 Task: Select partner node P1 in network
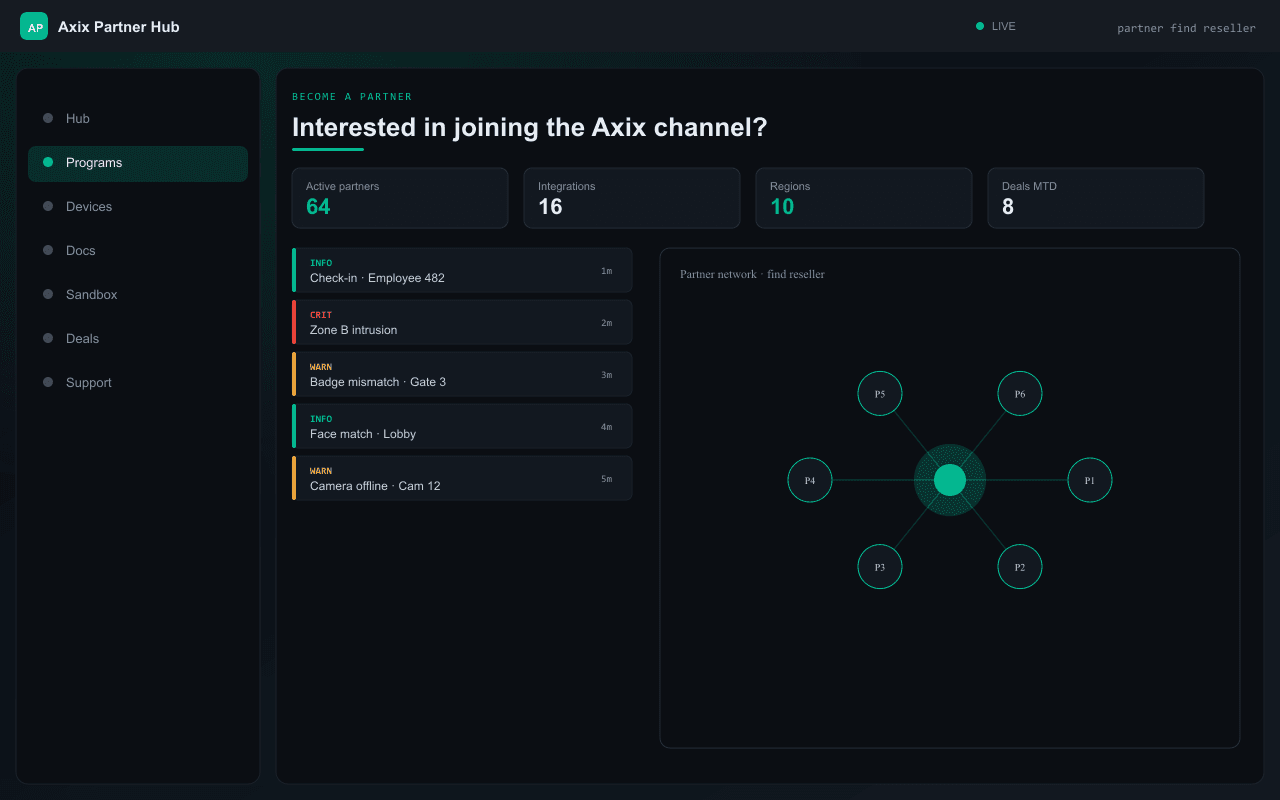[x=1090, y=480]
